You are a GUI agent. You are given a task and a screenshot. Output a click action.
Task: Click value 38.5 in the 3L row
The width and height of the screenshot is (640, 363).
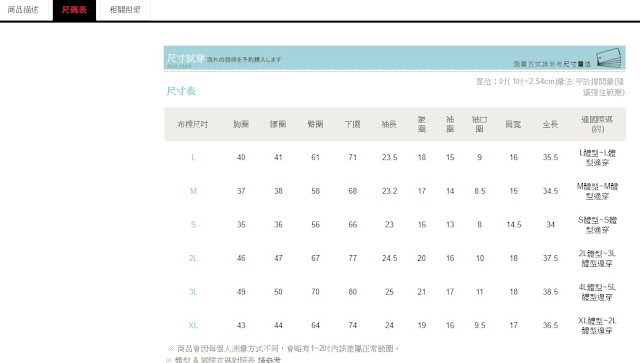coord(550,292)
